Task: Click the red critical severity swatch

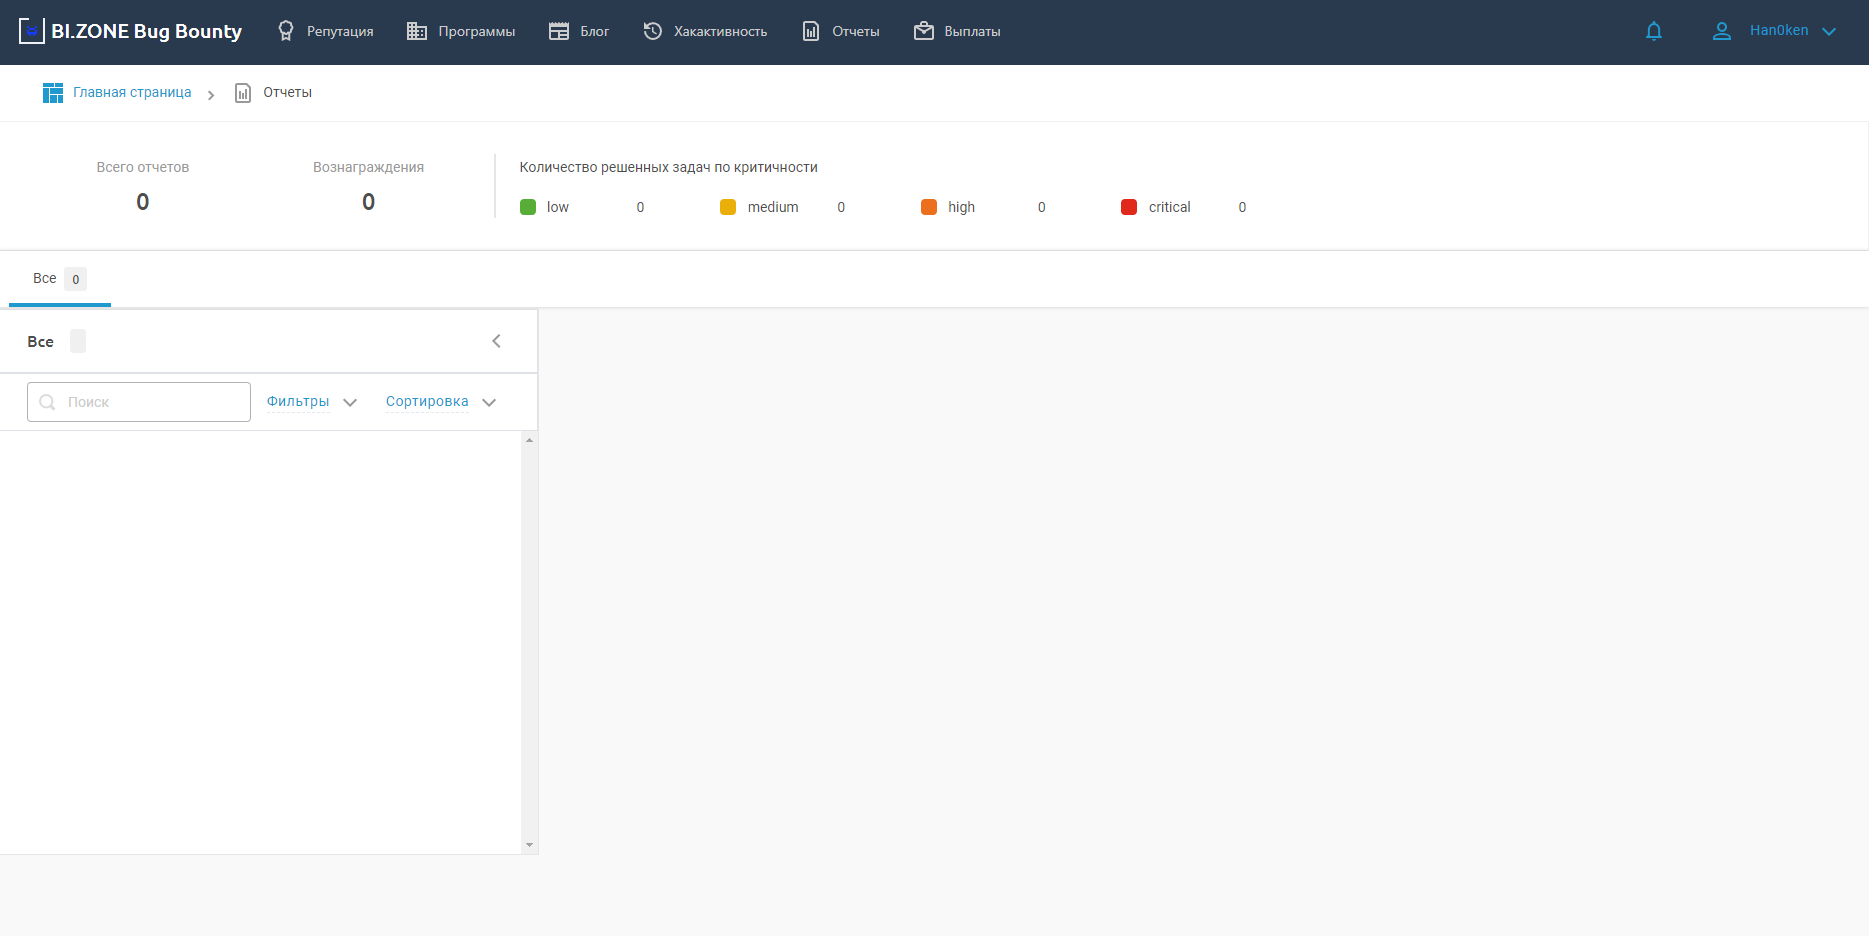Action: [x=1129, y=207]
